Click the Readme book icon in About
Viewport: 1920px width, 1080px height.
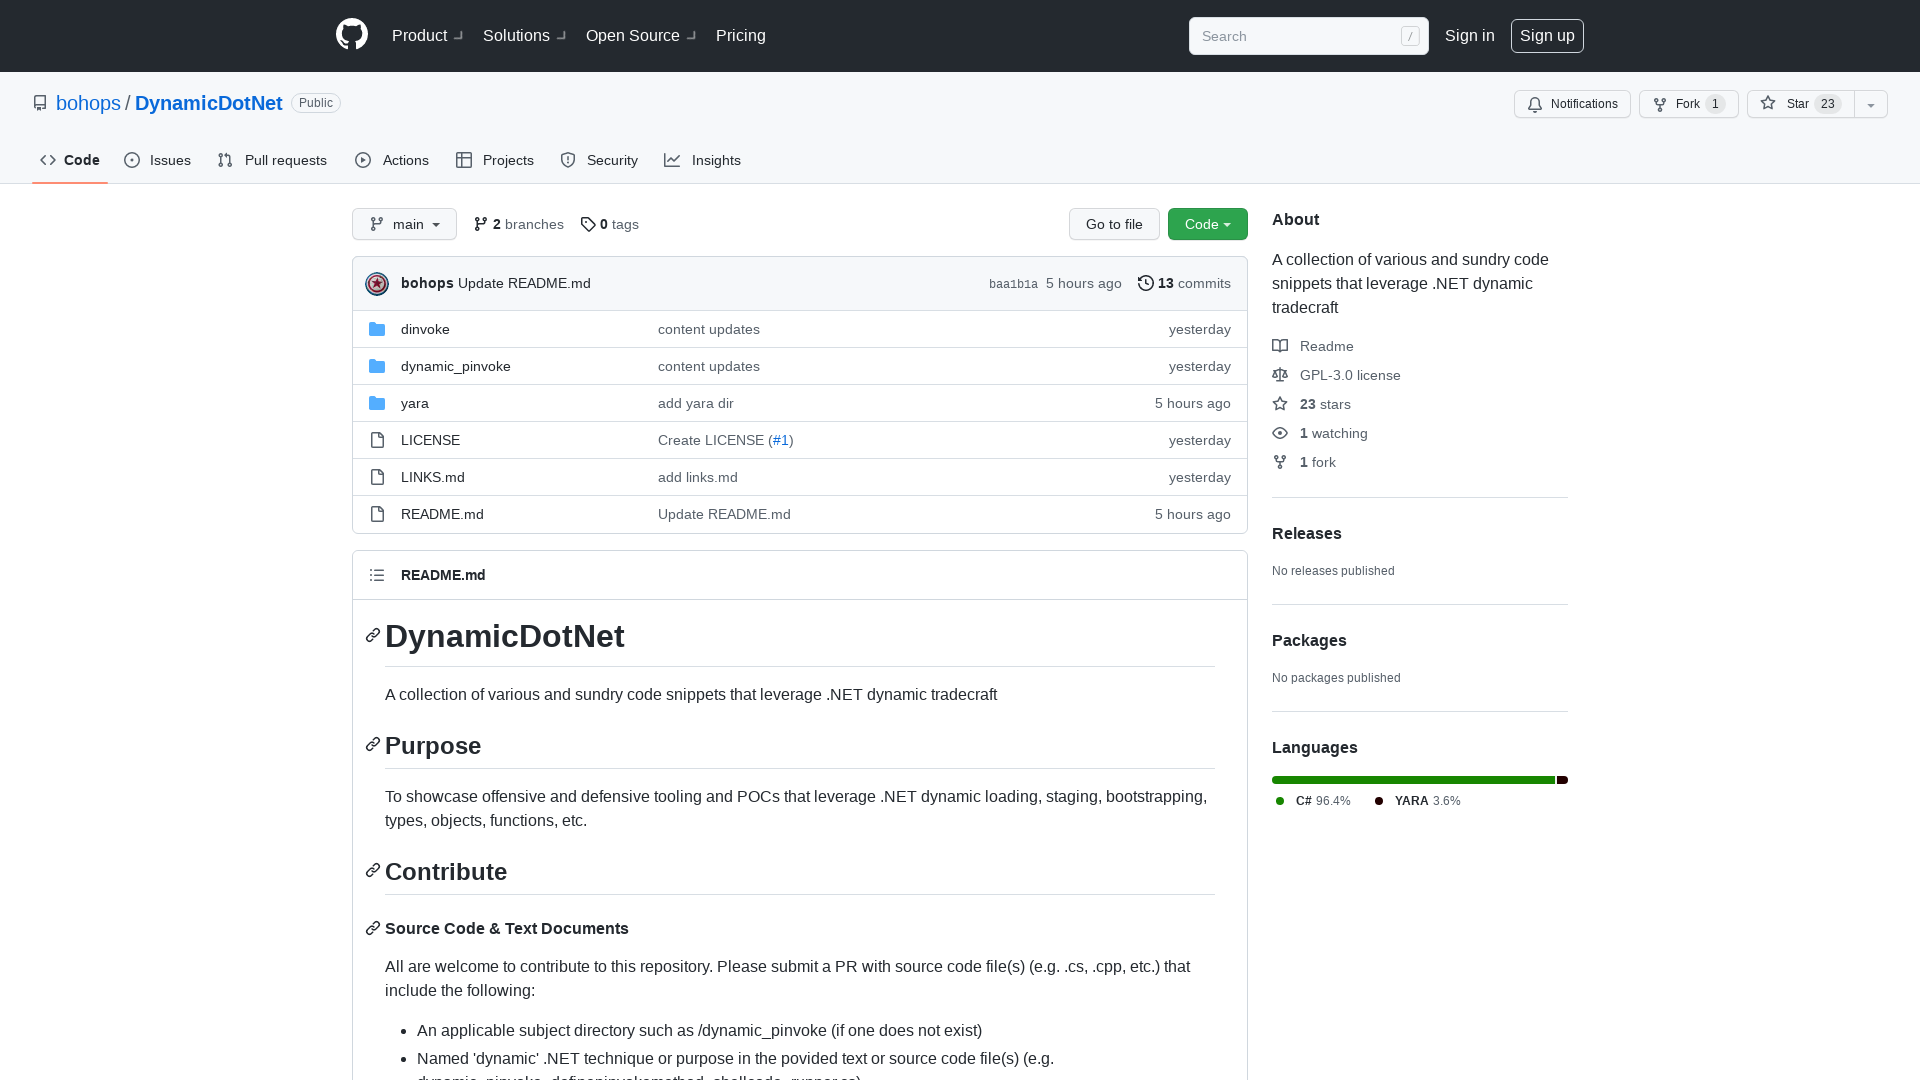(1280, 346)
